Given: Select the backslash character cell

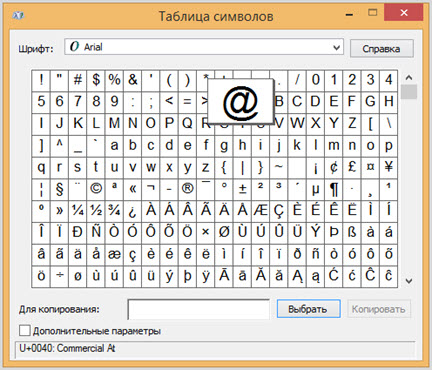Looking at the screenshot, I should (x=389, y=123).
